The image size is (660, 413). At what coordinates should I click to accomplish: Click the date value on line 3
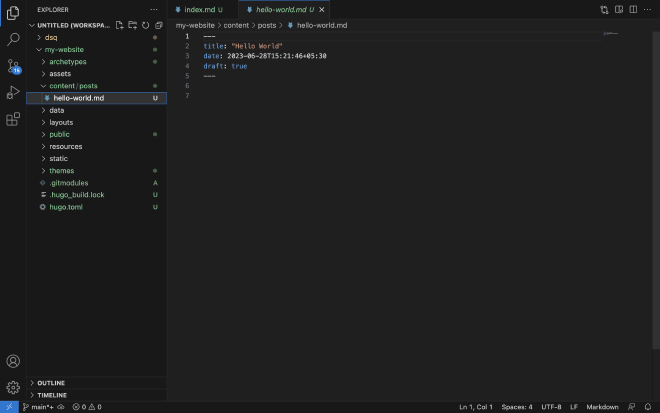[x=277, y=56]
